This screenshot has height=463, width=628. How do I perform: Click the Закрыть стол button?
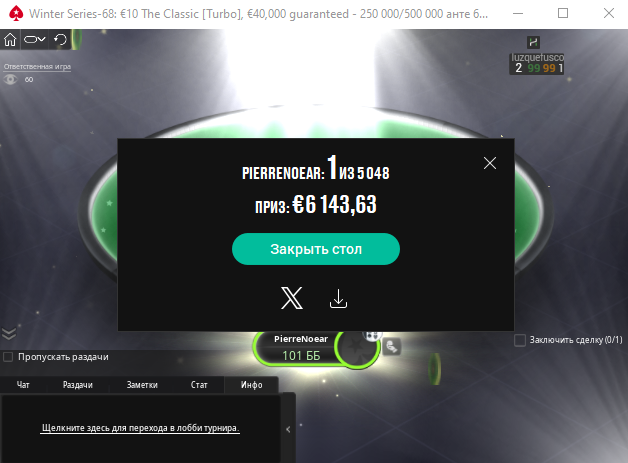[316, 249]
